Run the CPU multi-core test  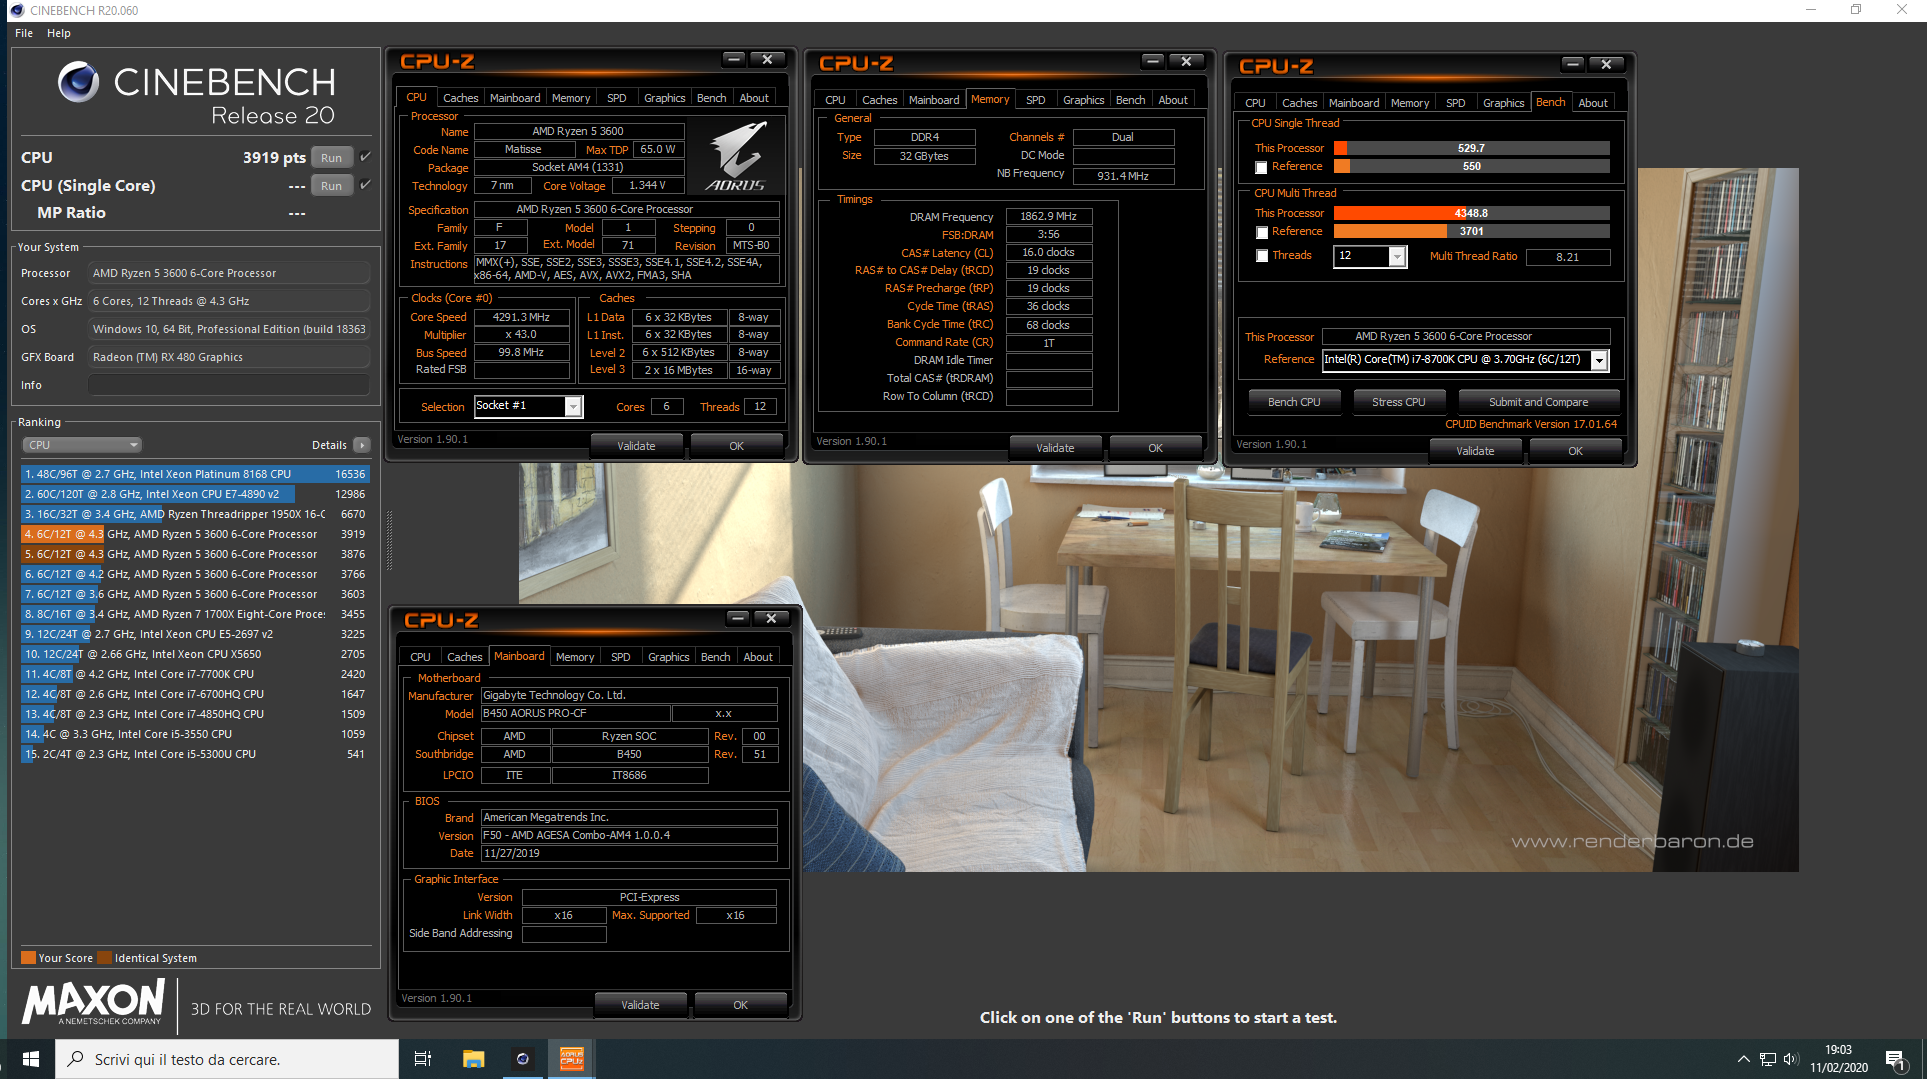332,158
